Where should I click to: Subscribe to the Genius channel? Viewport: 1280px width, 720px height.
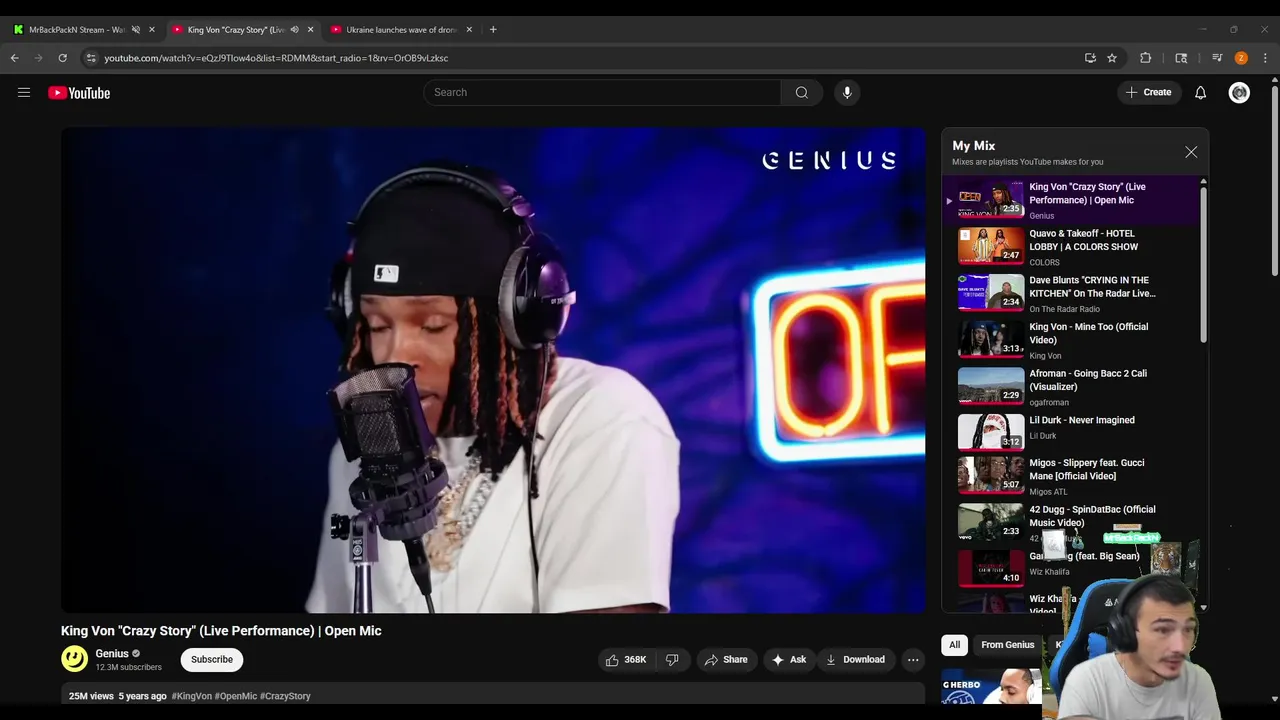(212, 660)
